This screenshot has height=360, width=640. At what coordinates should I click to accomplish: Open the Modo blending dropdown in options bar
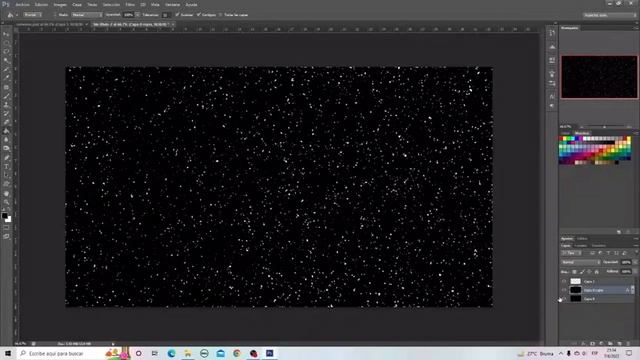click(87, 15)
